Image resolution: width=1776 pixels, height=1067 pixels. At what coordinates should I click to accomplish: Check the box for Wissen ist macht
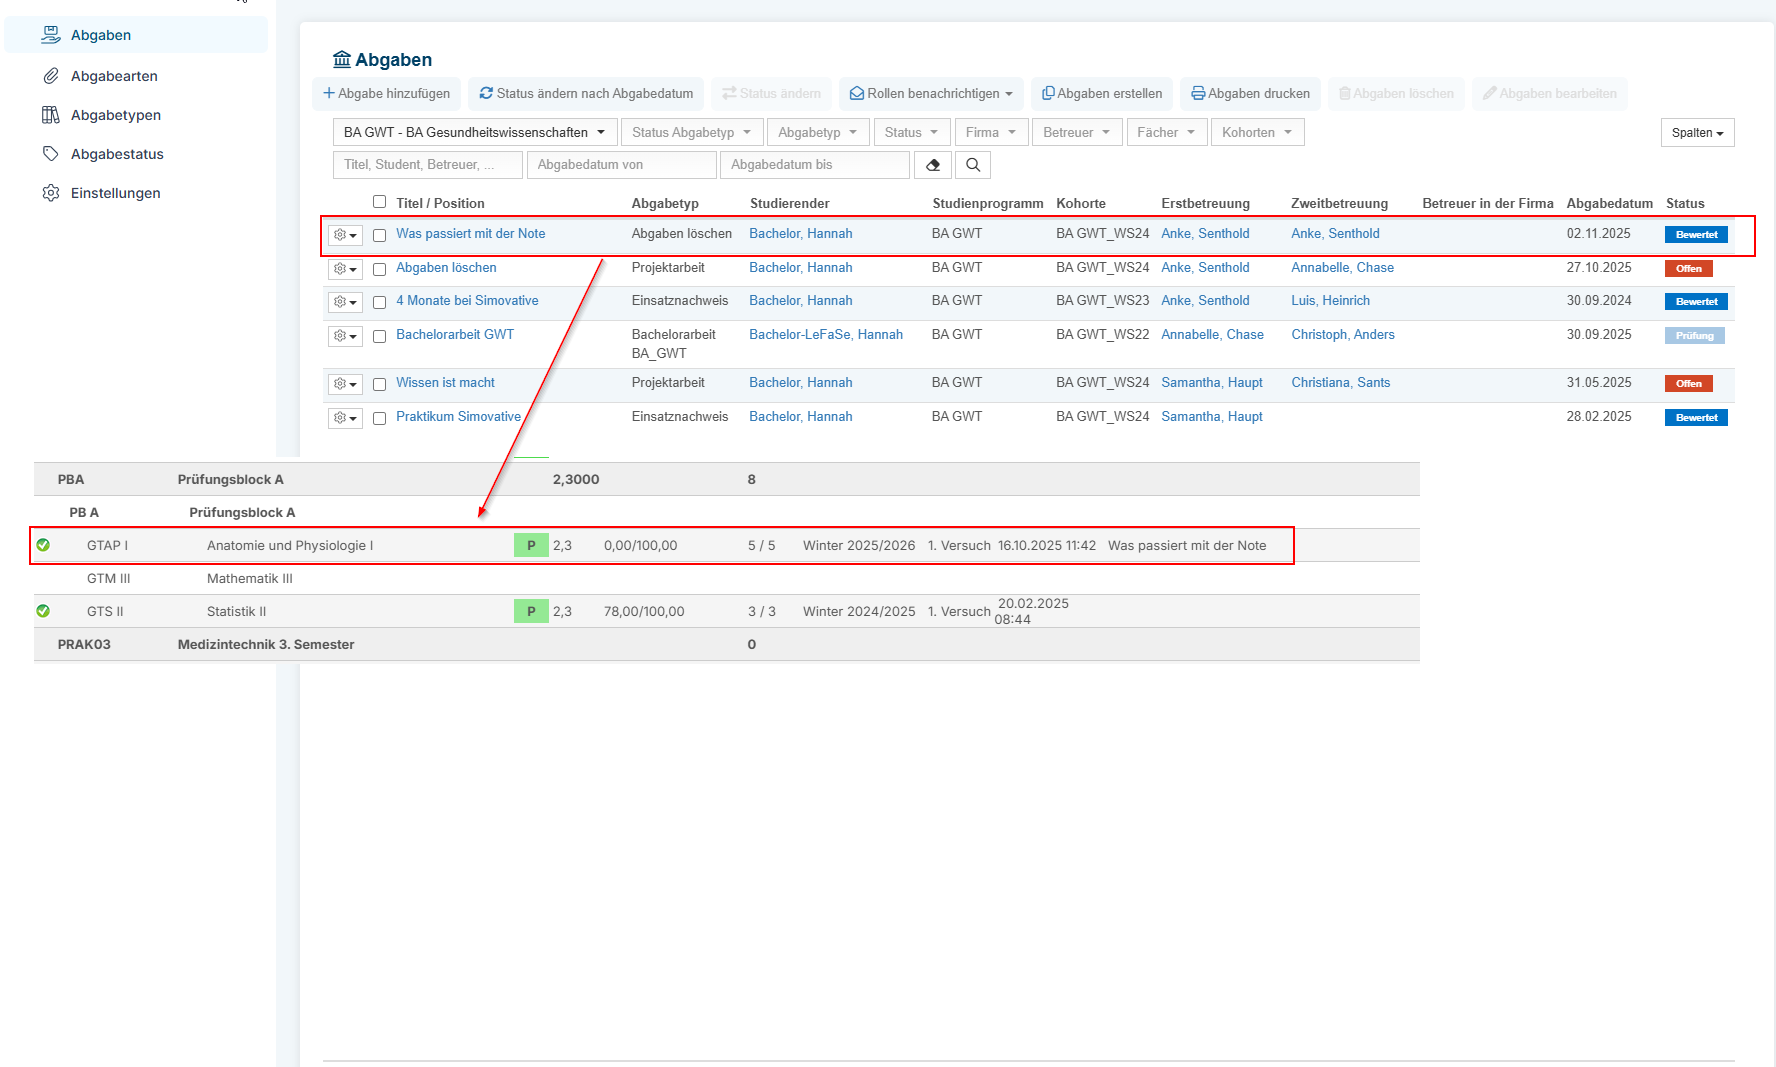tap(379, 384)
